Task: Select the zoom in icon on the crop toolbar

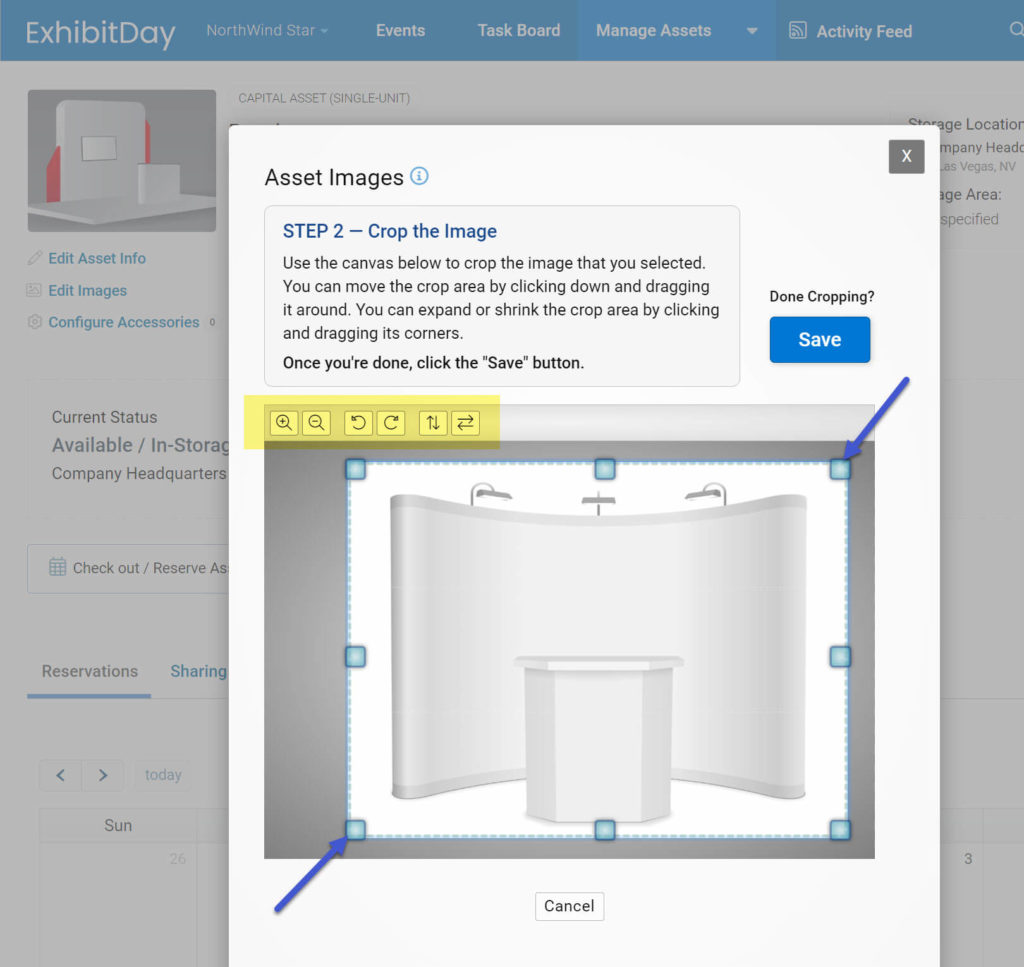Action: 284,422
